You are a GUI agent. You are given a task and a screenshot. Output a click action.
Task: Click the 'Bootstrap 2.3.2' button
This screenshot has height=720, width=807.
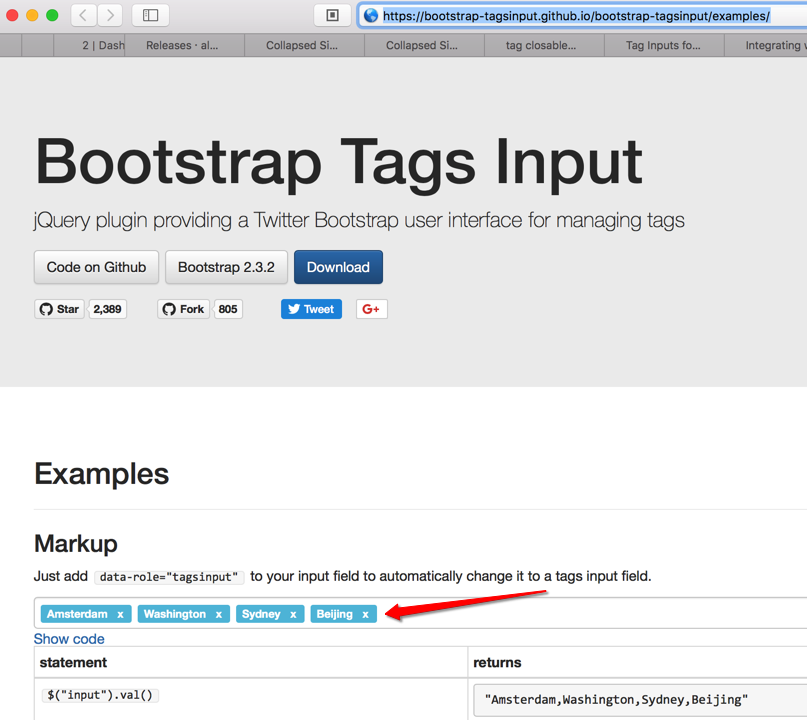[x=226, y=267]
